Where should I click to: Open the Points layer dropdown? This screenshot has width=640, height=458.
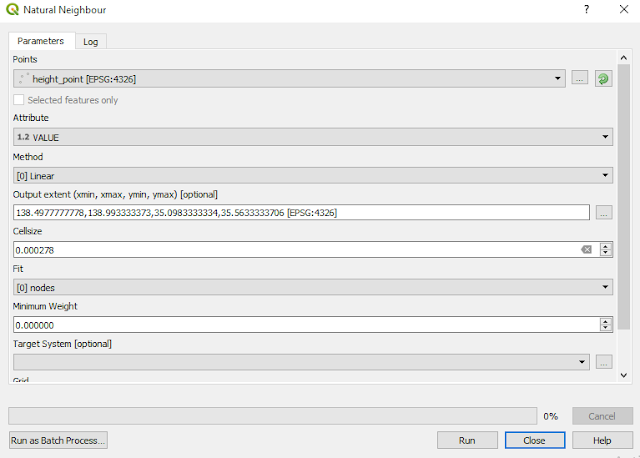pos(289,78)
